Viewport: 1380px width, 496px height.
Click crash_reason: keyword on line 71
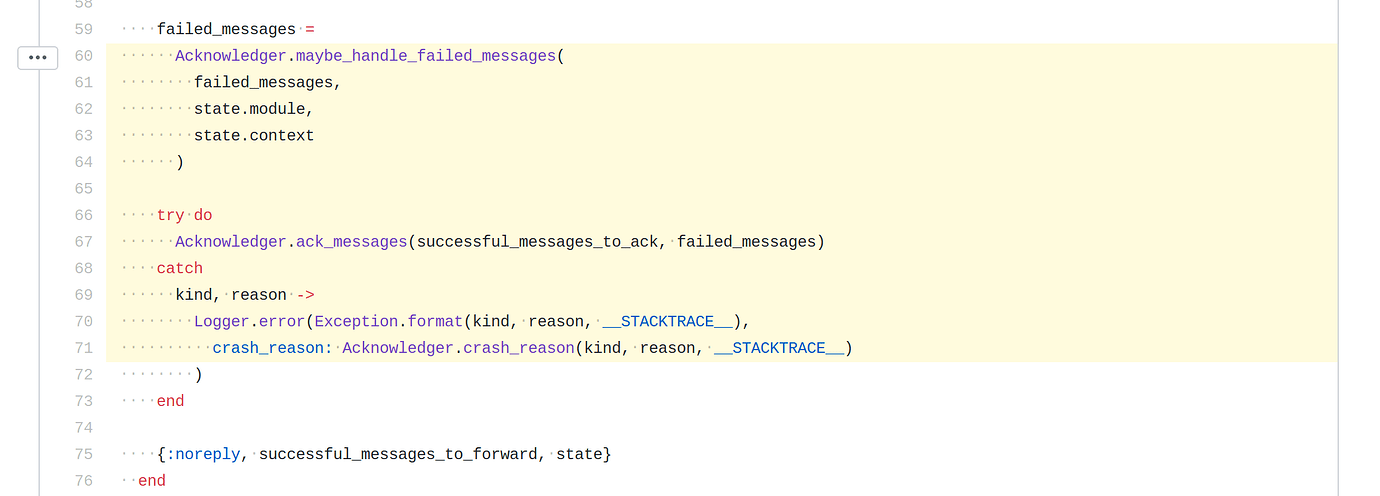pos(272,348)
